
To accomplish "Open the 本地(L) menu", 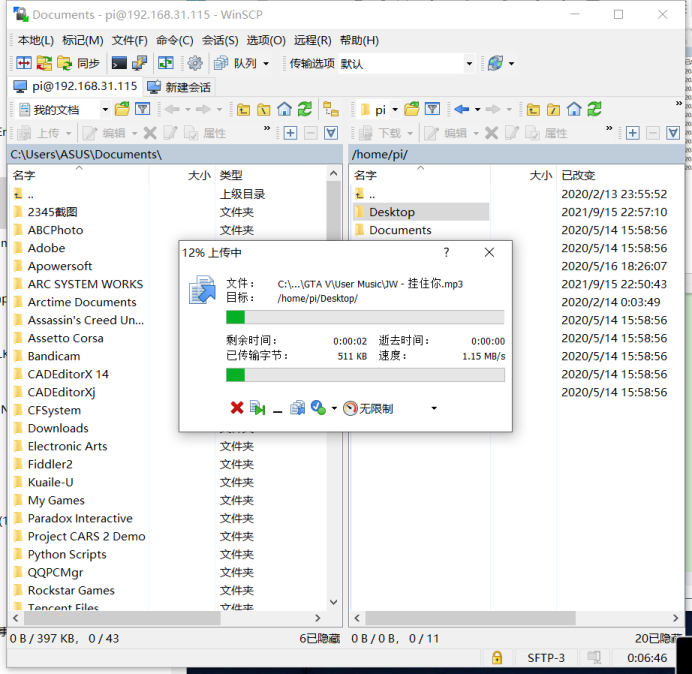I will [x=36, y=41].
